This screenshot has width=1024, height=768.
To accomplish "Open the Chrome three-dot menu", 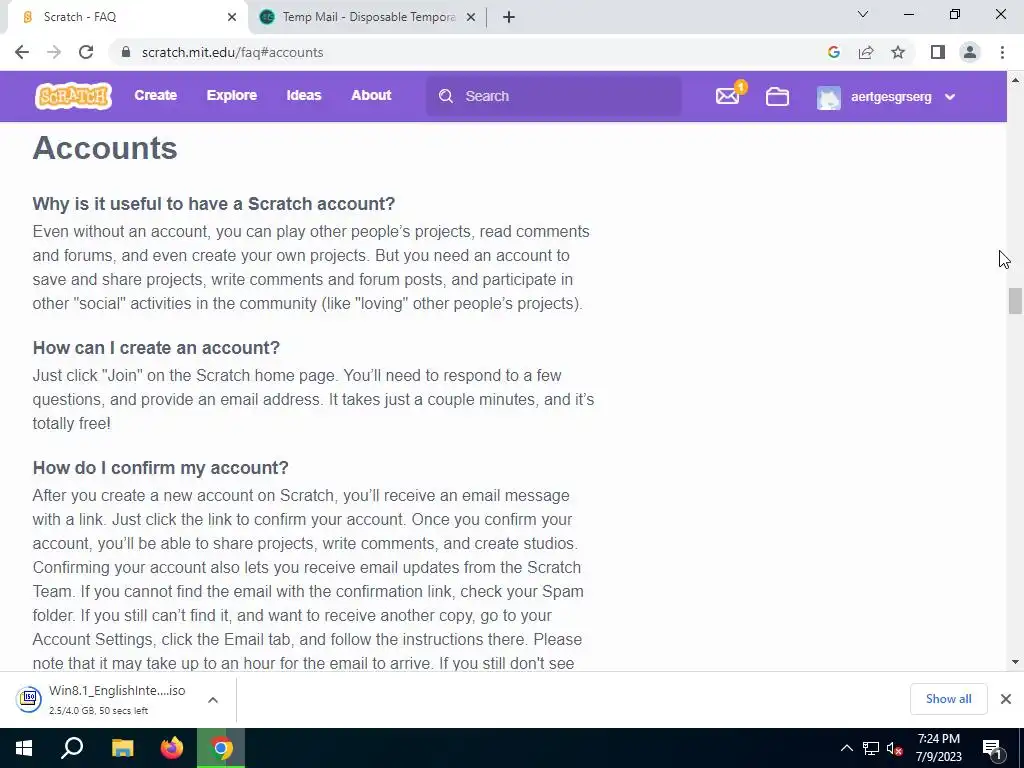I will 1002,52.
